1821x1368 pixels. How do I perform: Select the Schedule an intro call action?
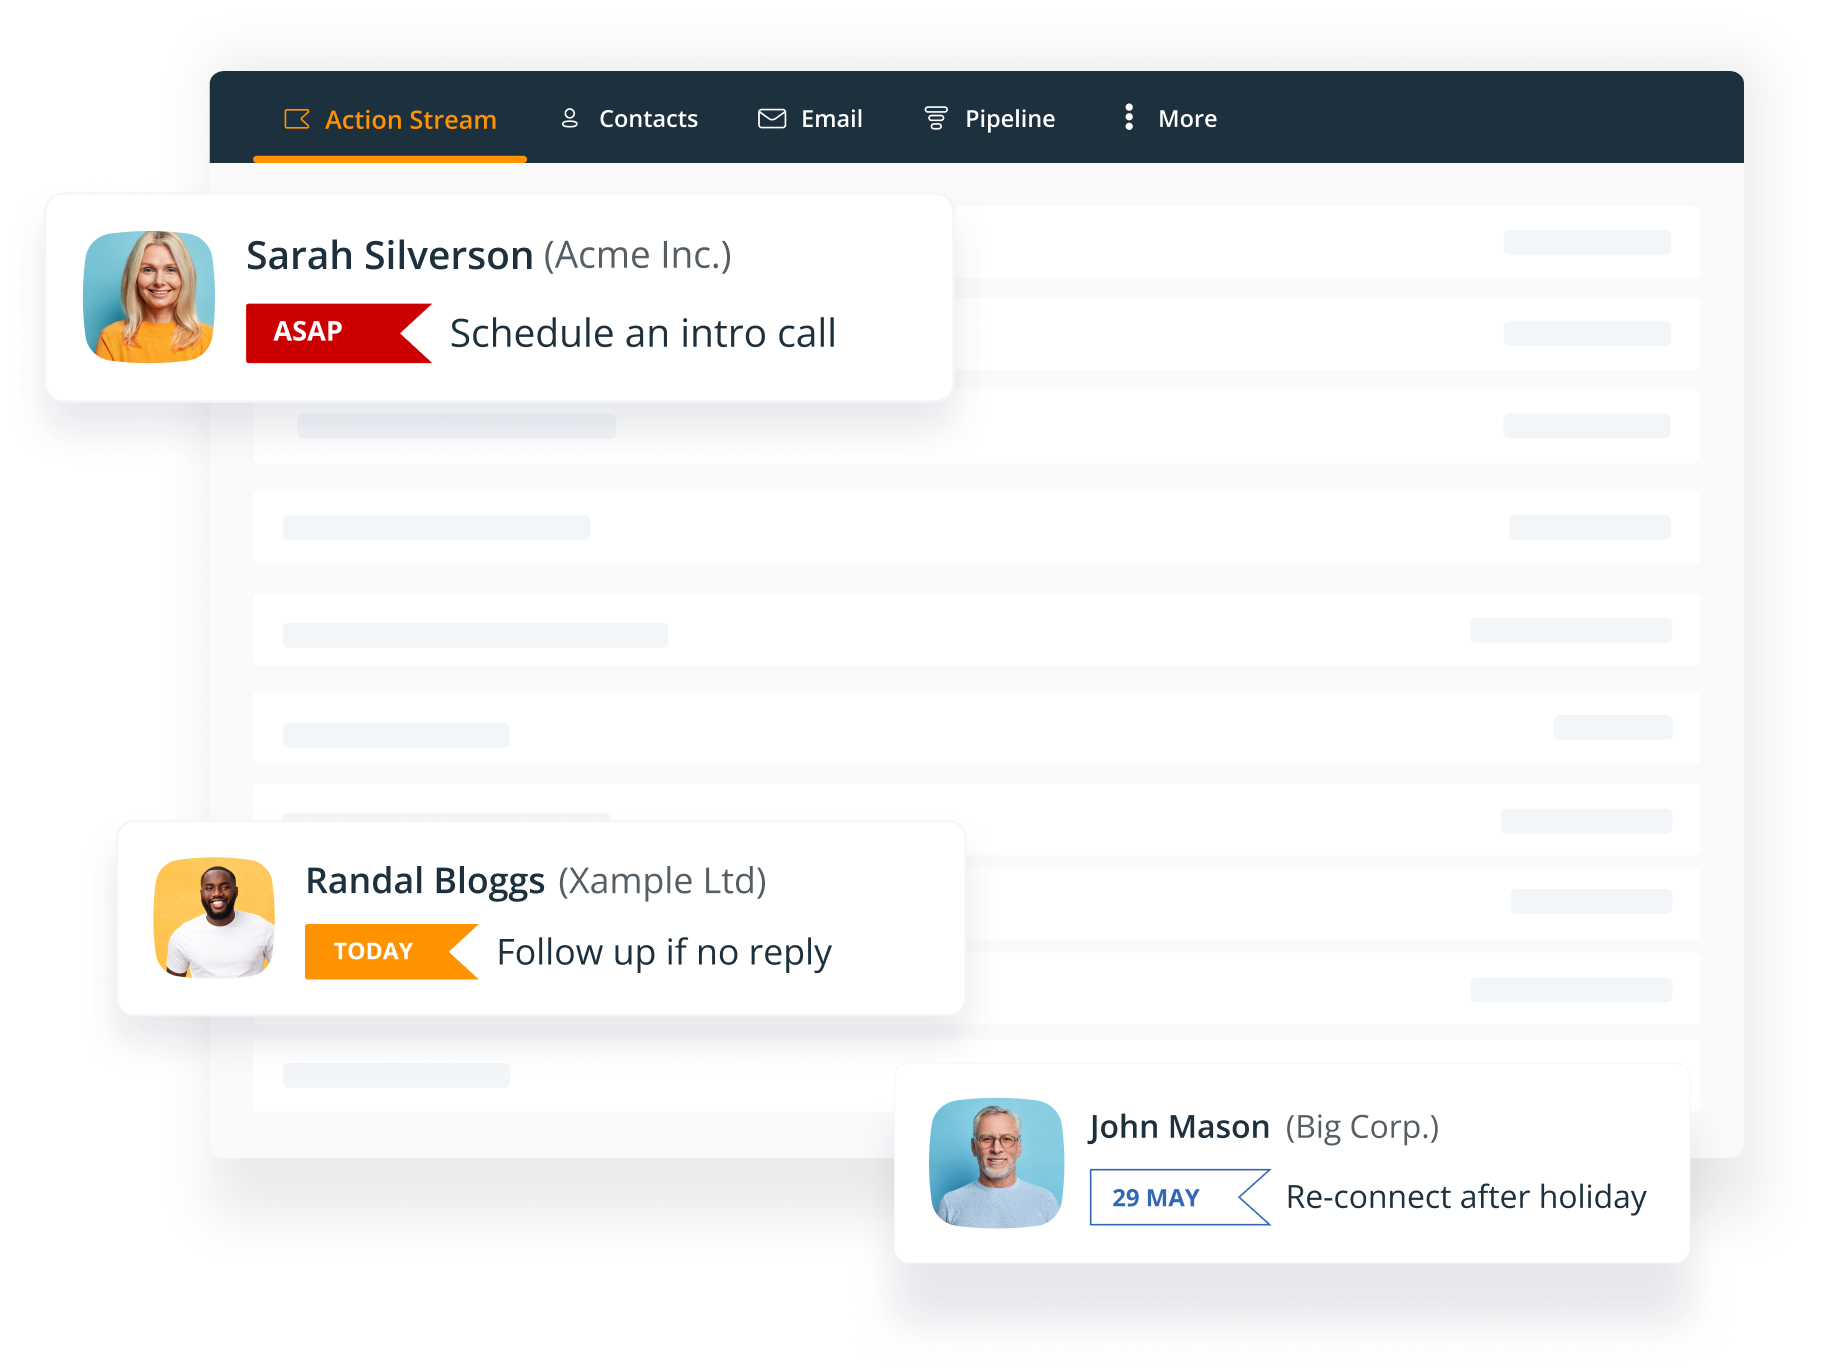642,334
